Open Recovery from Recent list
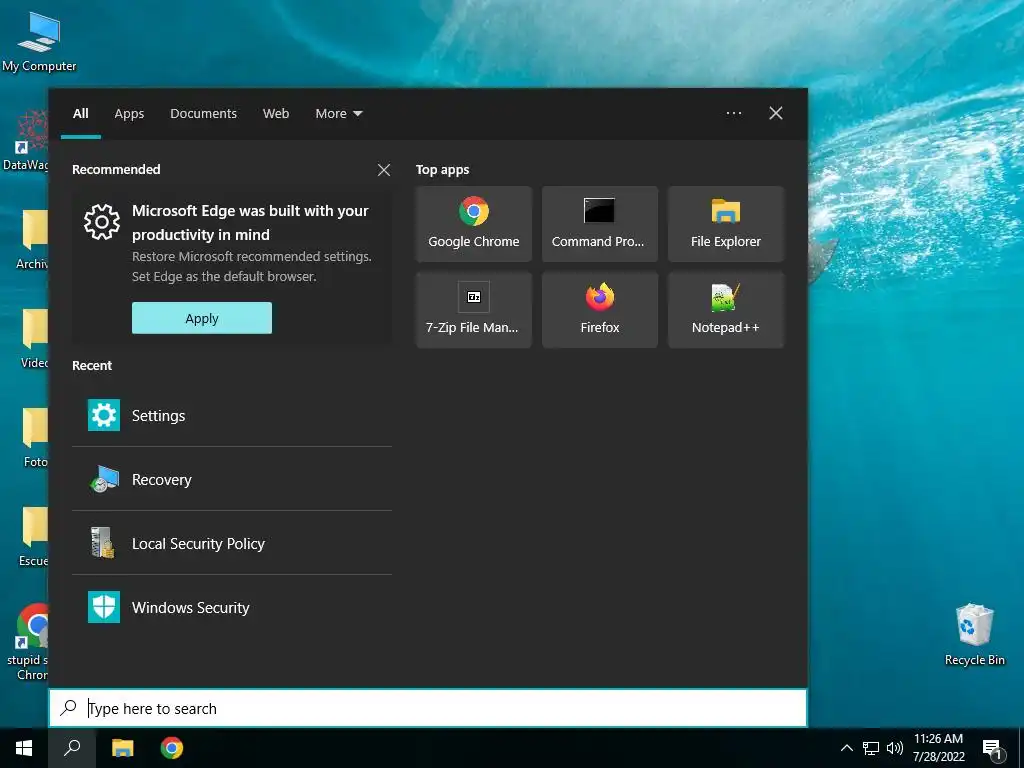This screenshot has width=1024, height=768. click(x=232, y=479)
